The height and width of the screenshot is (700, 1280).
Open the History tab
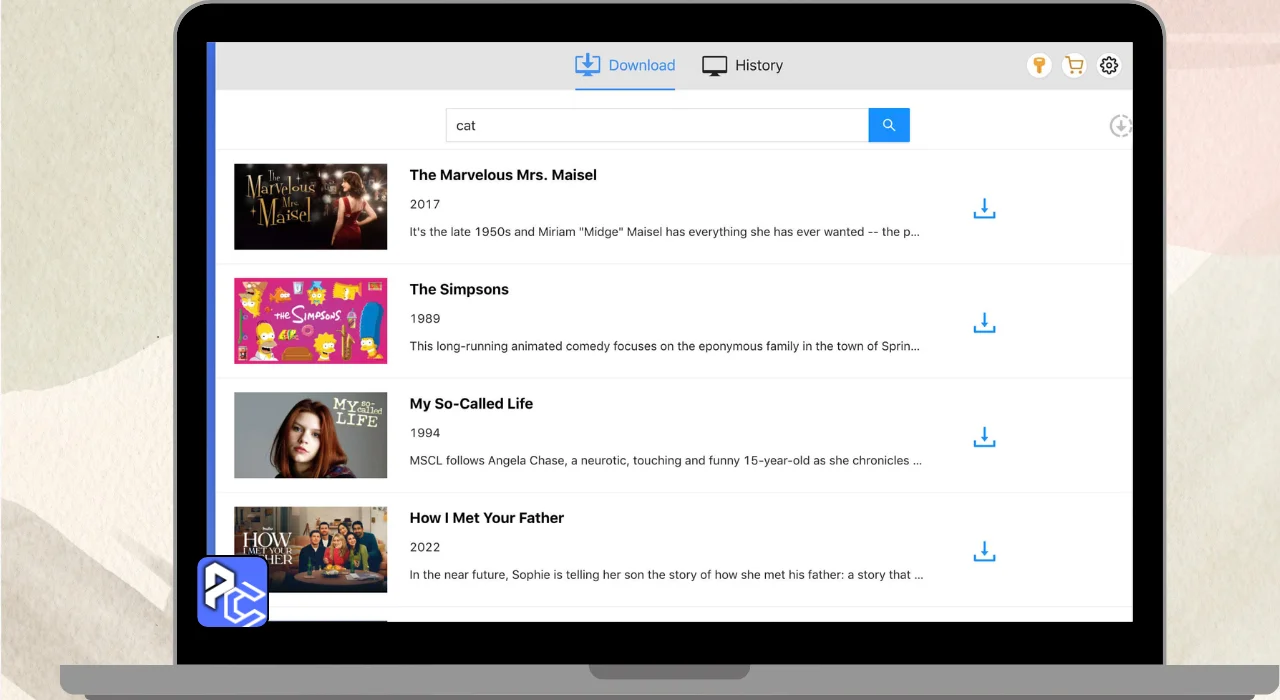[742, 65]
